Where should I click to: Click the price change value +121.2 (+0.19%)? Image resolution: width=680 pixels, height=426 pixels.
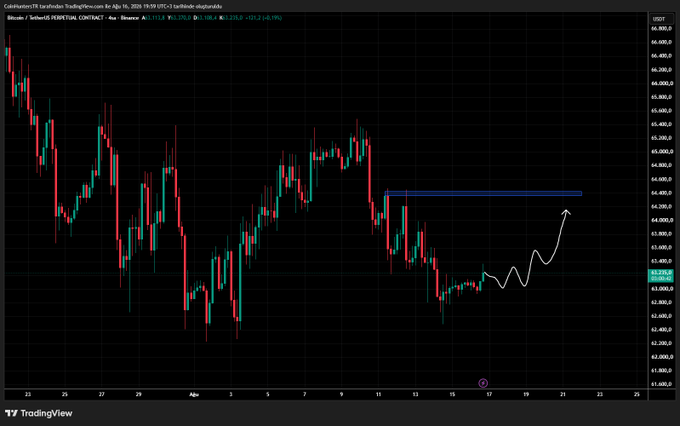coord(263,18)
